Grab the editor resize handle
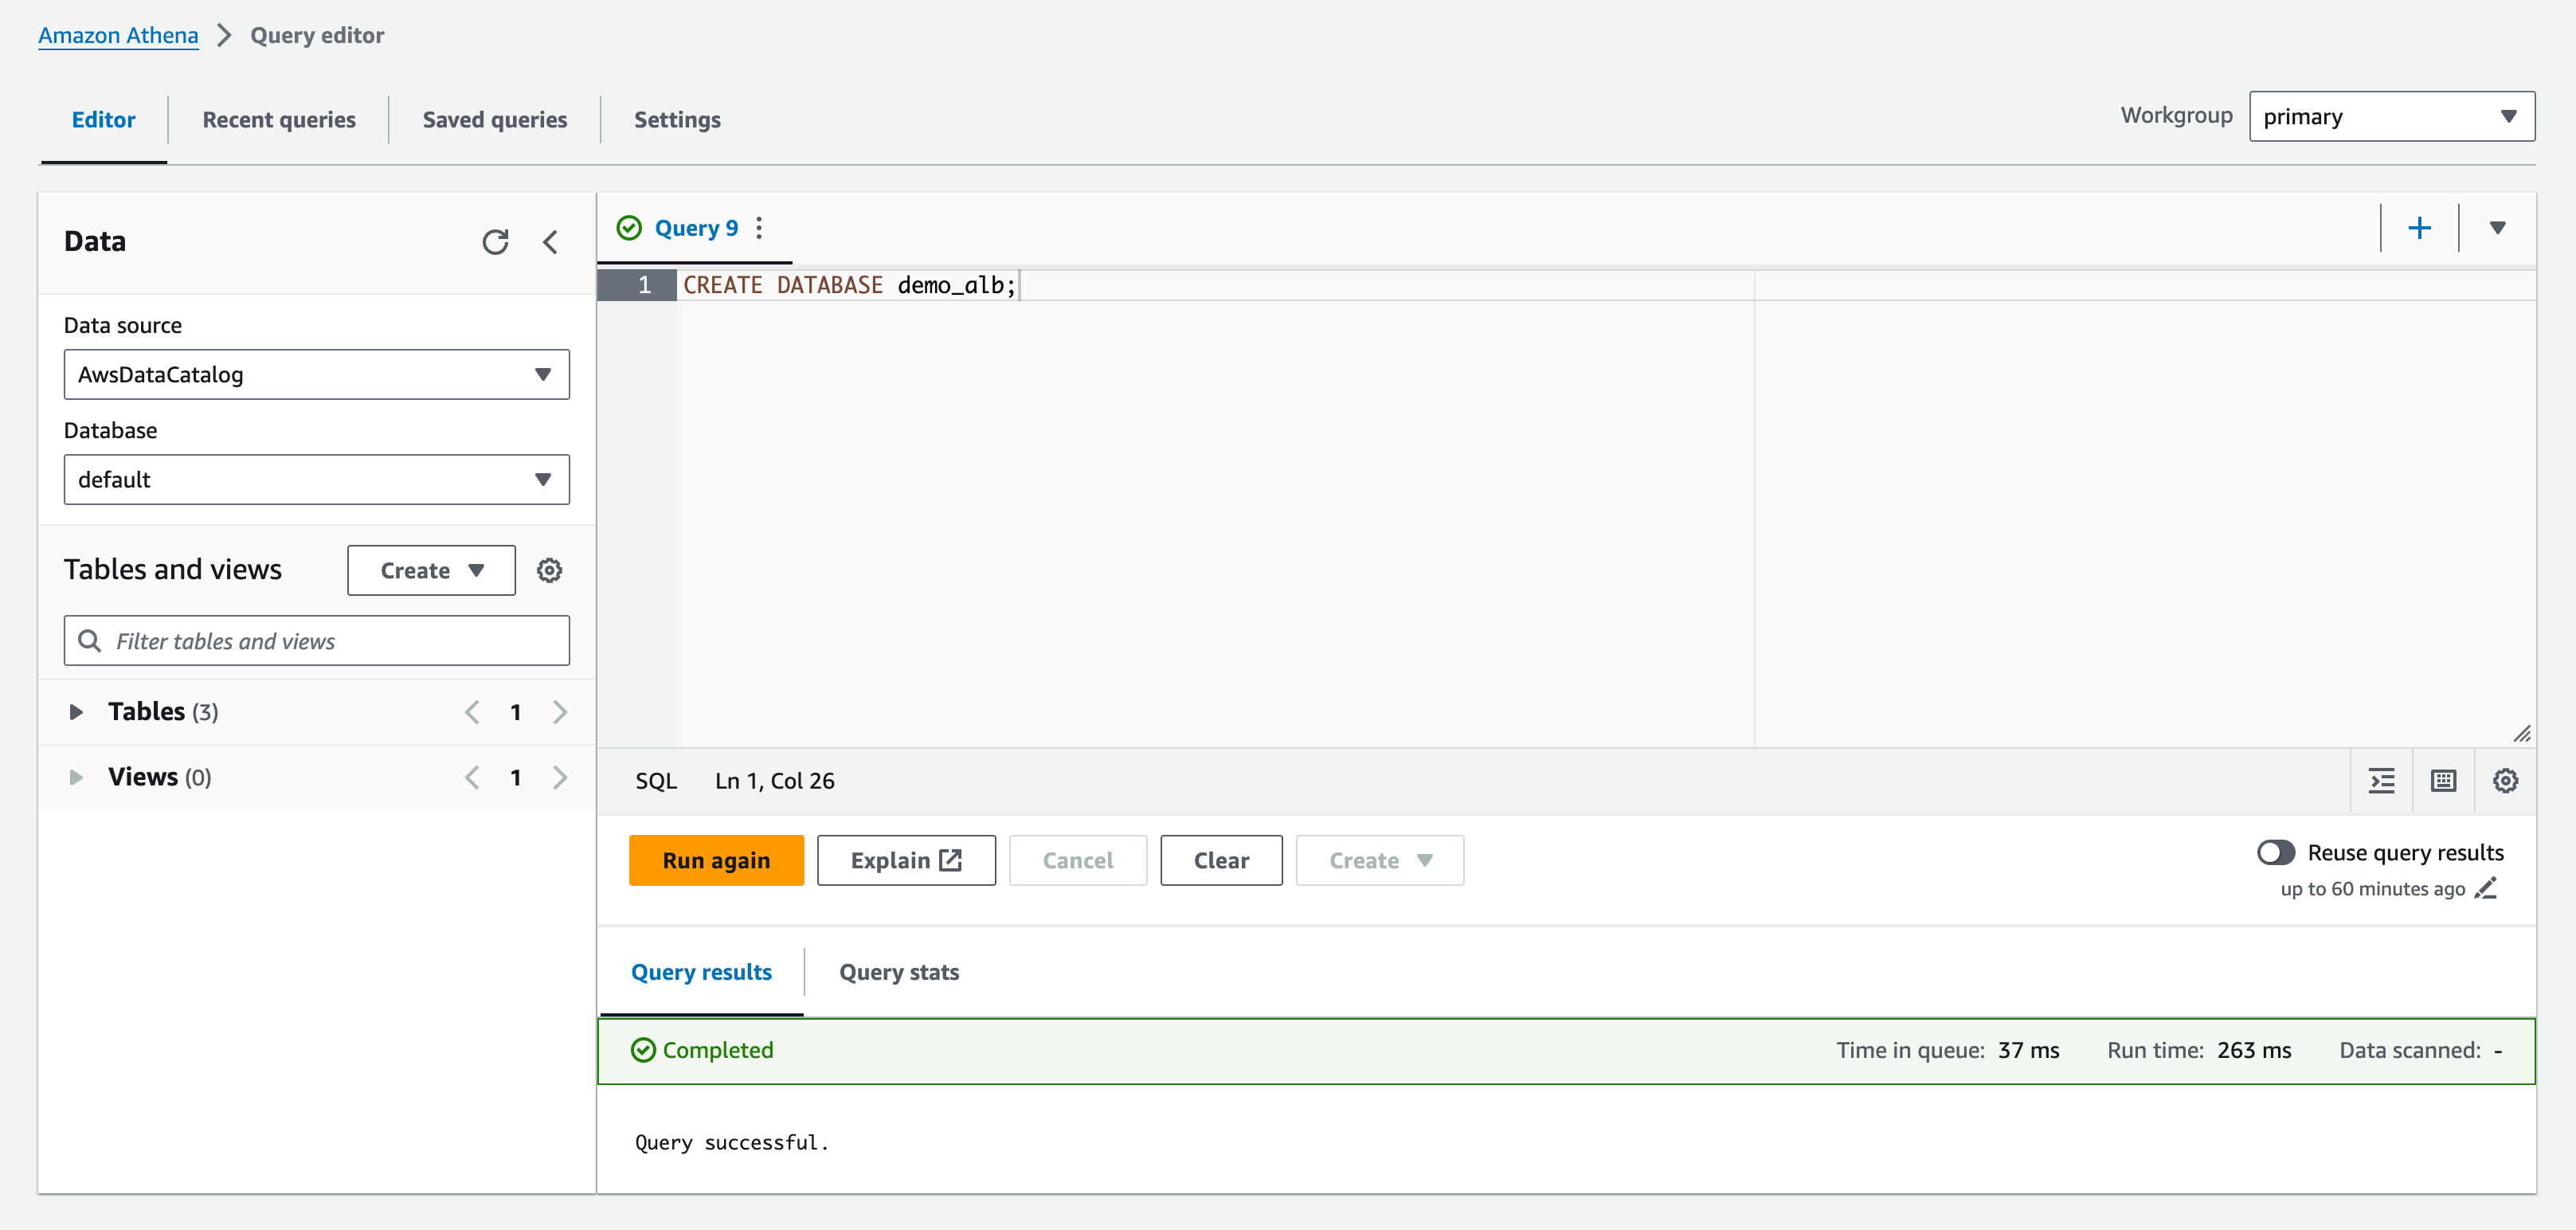 (2522, 733)
